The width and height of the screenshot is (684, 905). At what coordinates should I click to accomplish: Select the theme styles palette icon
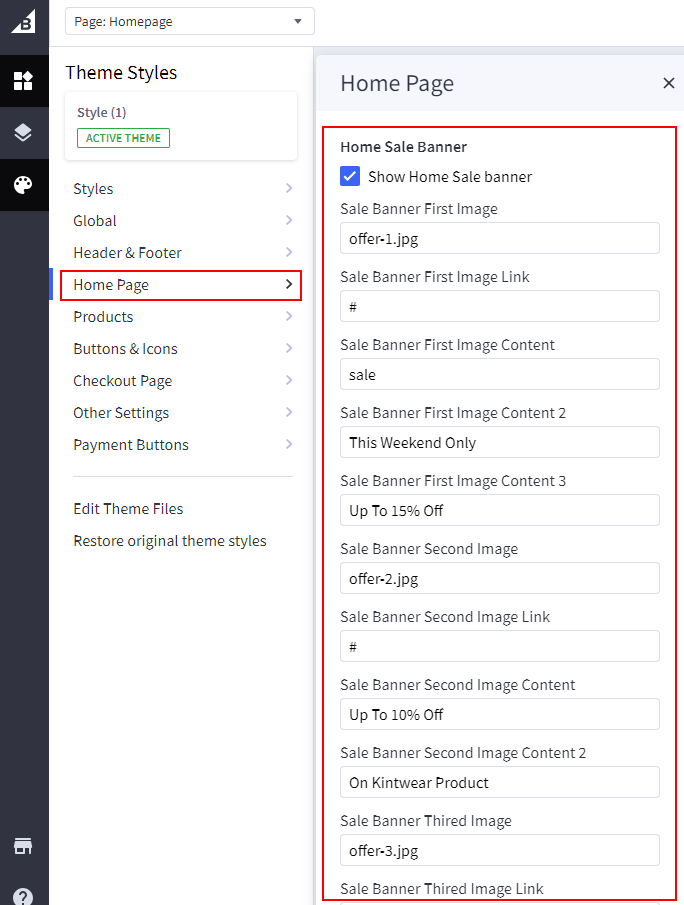(x=23, y=185)
